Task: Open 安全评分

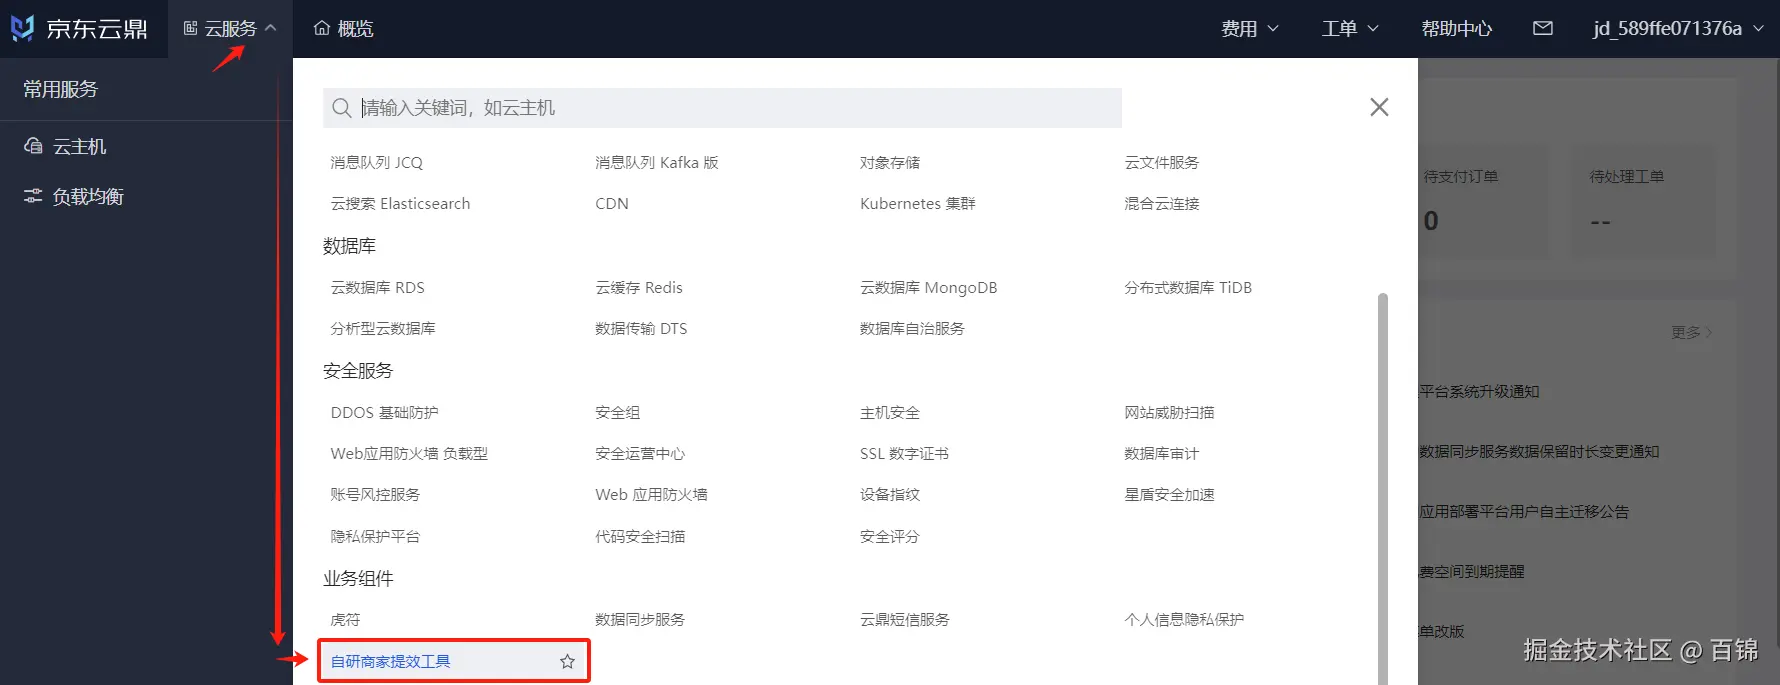Action: [890, 537]
